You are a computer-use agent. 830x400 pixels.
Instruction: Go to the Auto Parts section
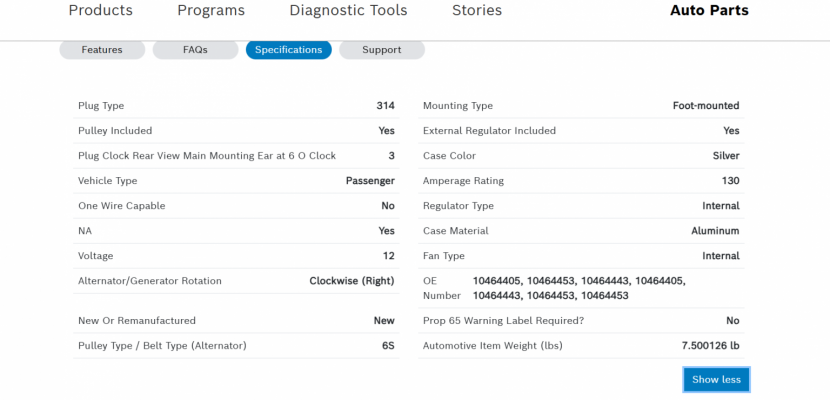[709, 10]
